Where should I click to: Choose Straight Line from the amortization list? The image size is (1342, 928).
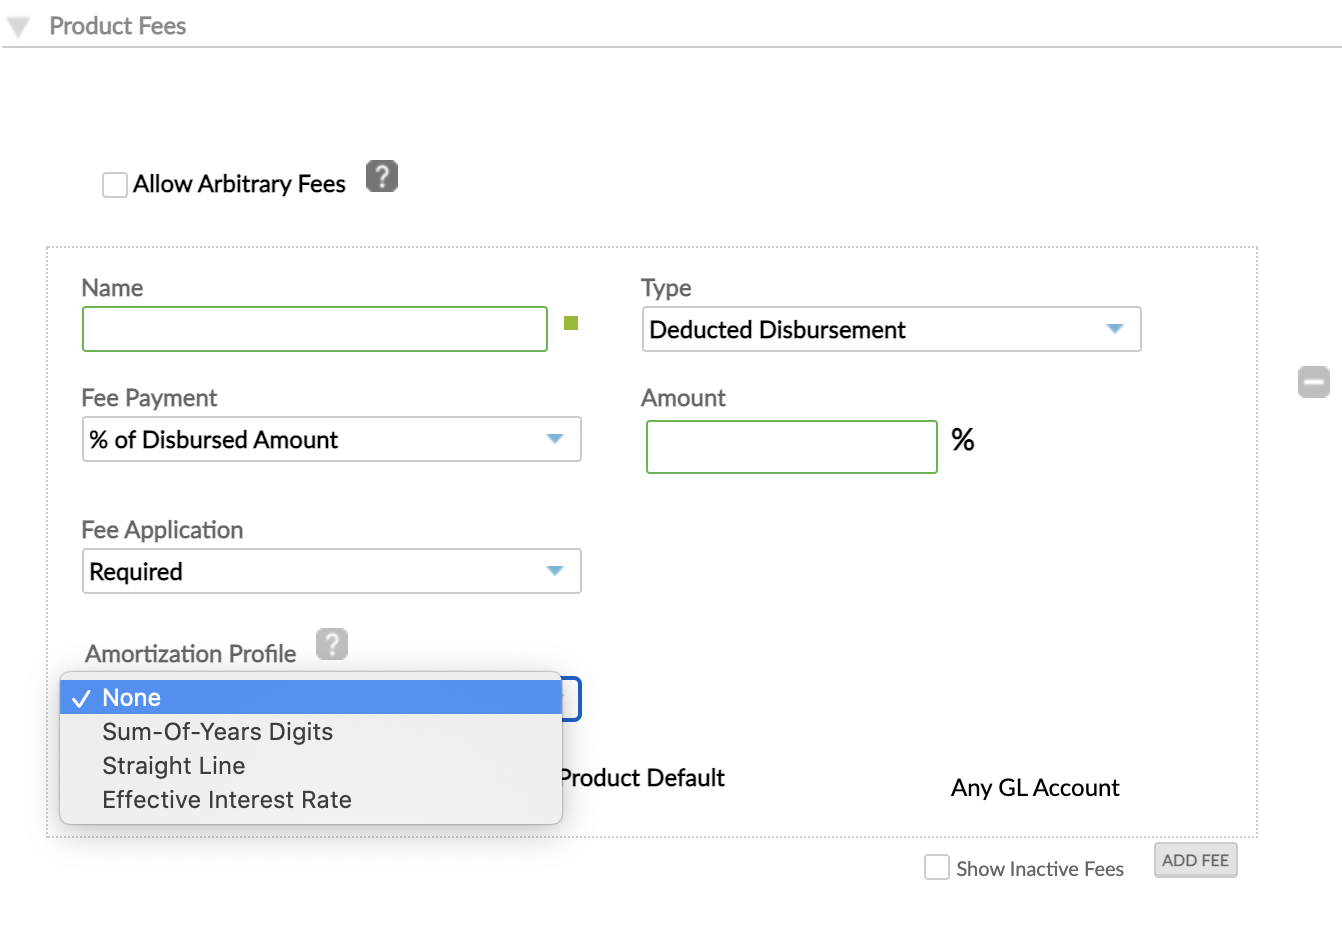(173, 765)
